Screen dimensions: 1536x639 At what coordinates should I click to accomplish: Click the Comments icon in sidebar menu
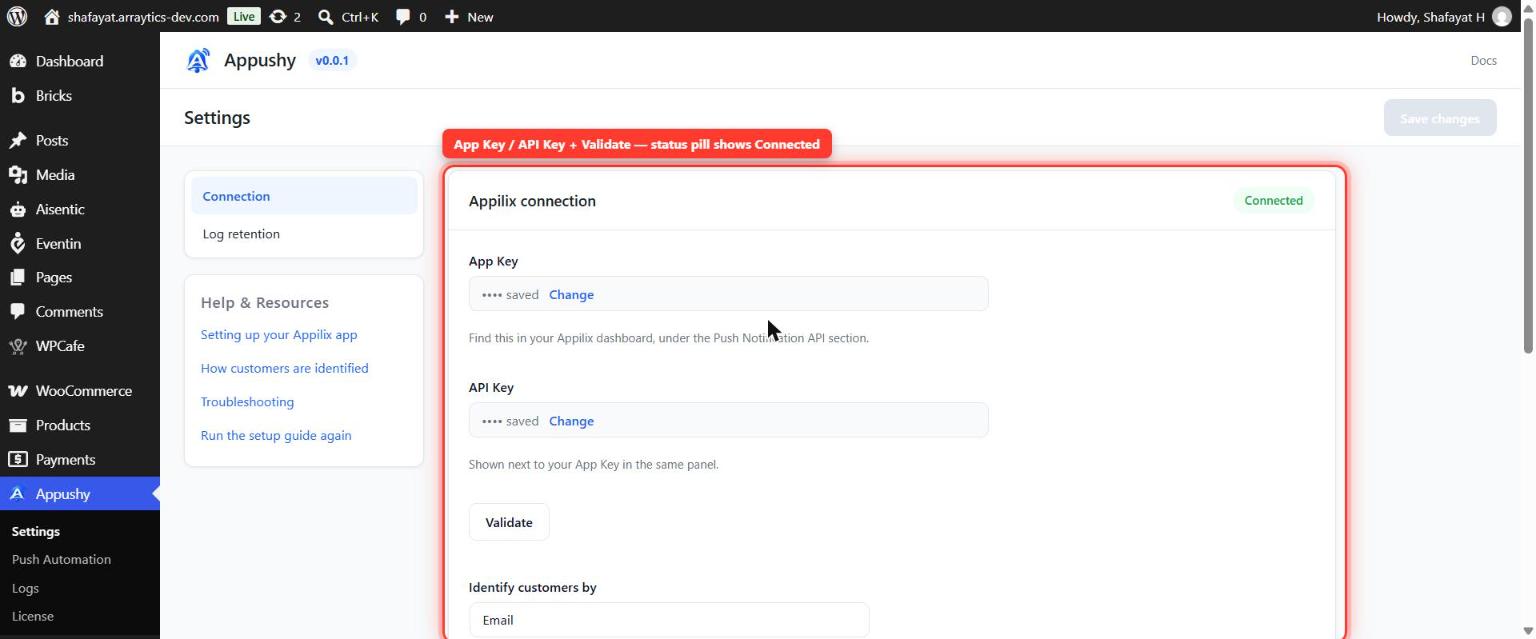point(17,311)
